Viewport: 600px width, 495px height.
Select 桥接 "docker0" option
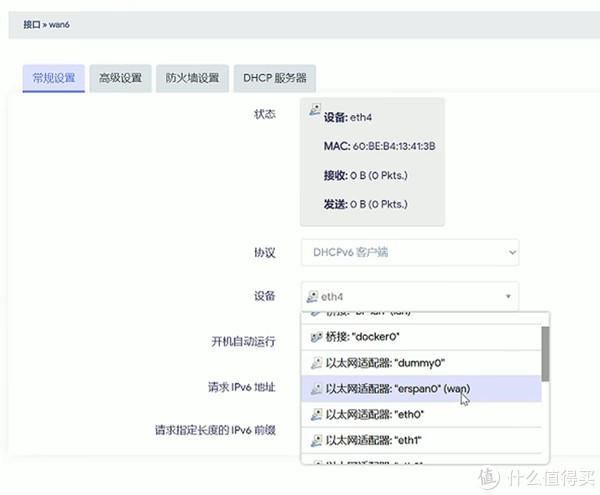(421, 337)
